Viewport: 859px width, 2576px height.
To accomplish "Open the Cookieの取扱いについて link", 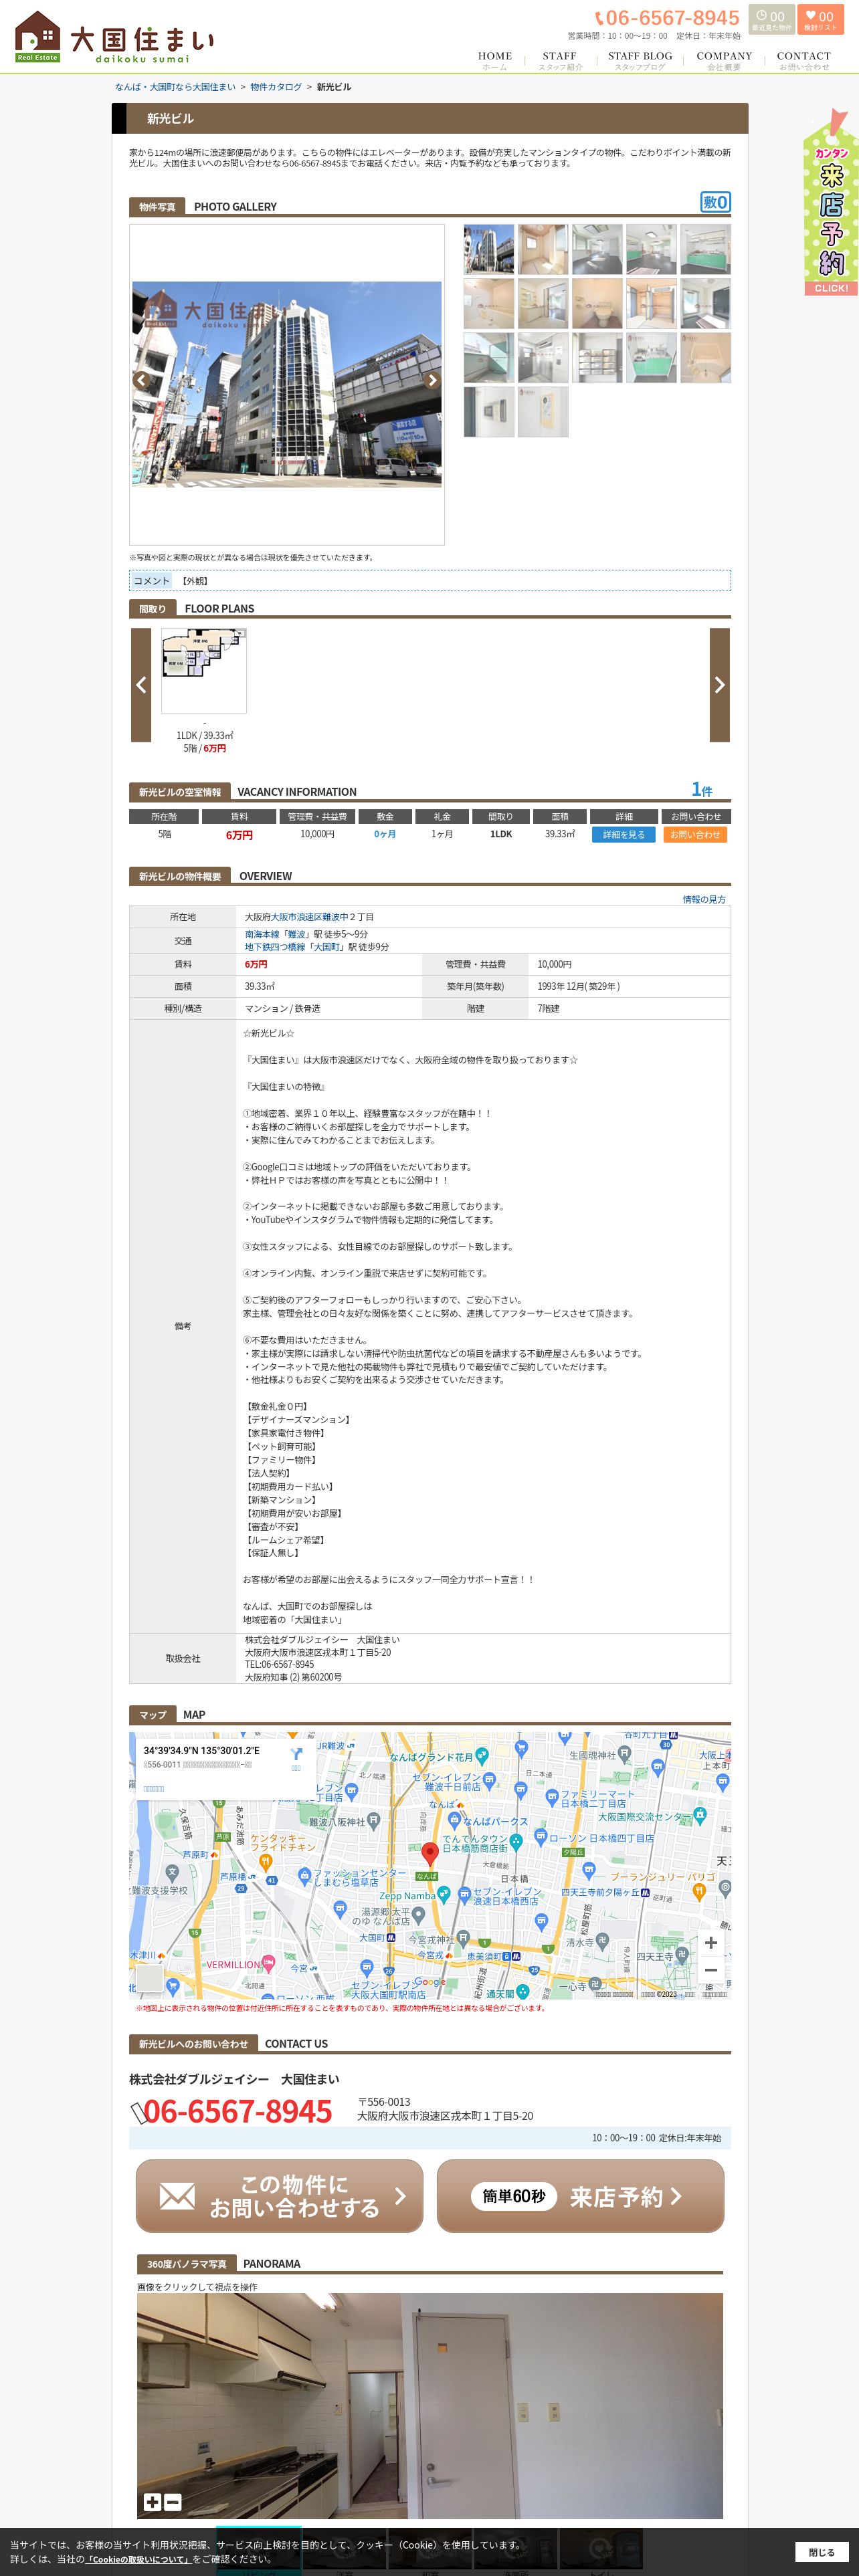I will 138,2558.
